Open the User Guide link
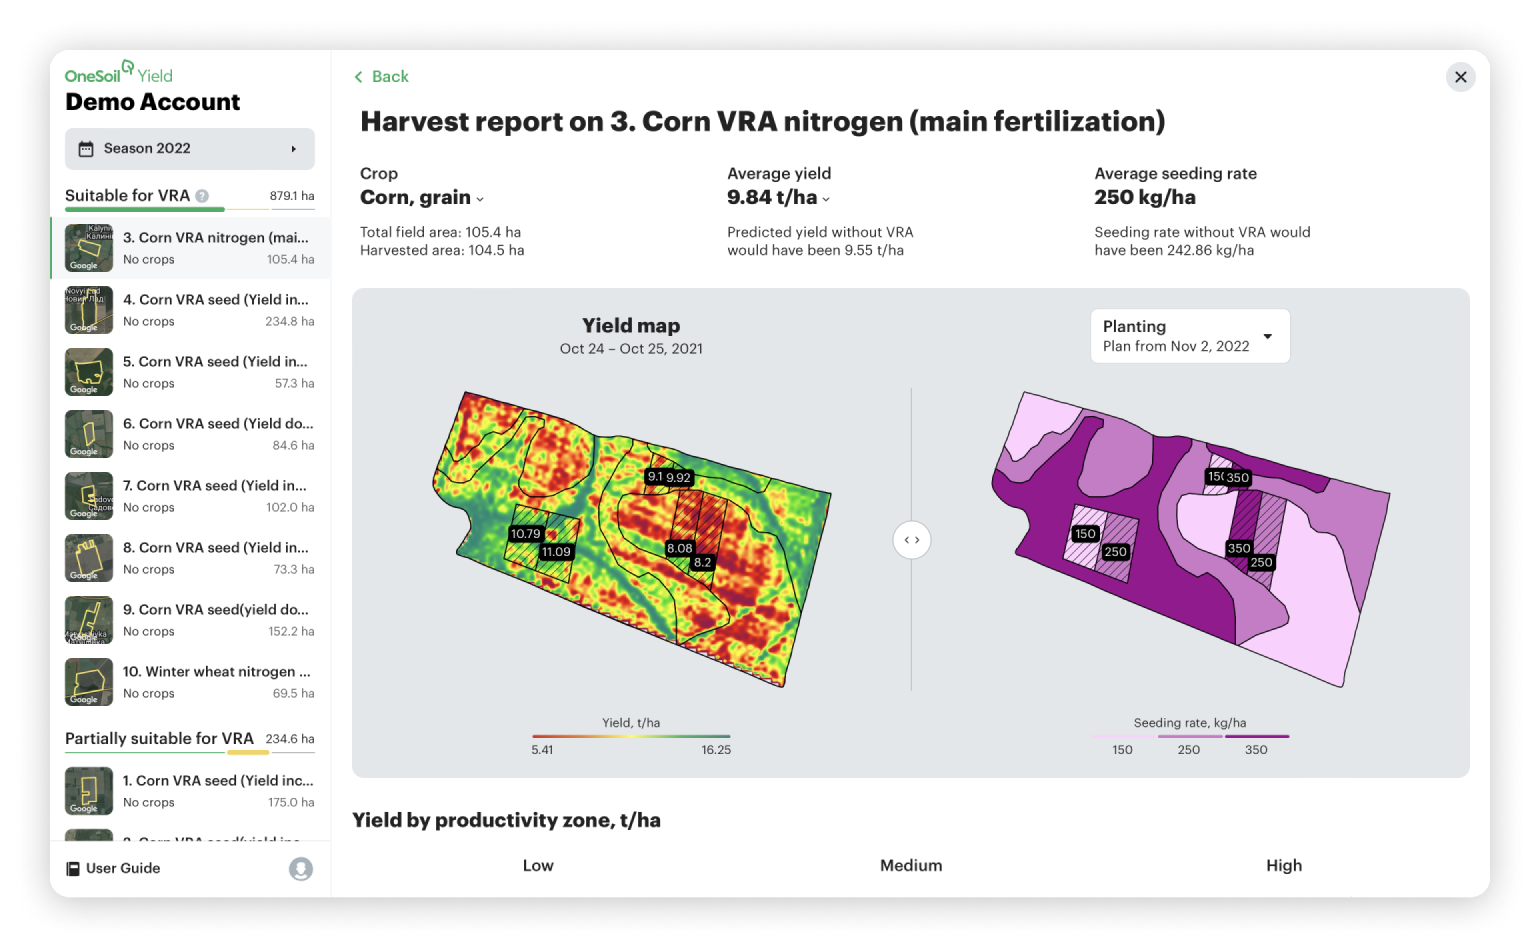The width and height of the screenshot is (1540, 950). point(113,868)
